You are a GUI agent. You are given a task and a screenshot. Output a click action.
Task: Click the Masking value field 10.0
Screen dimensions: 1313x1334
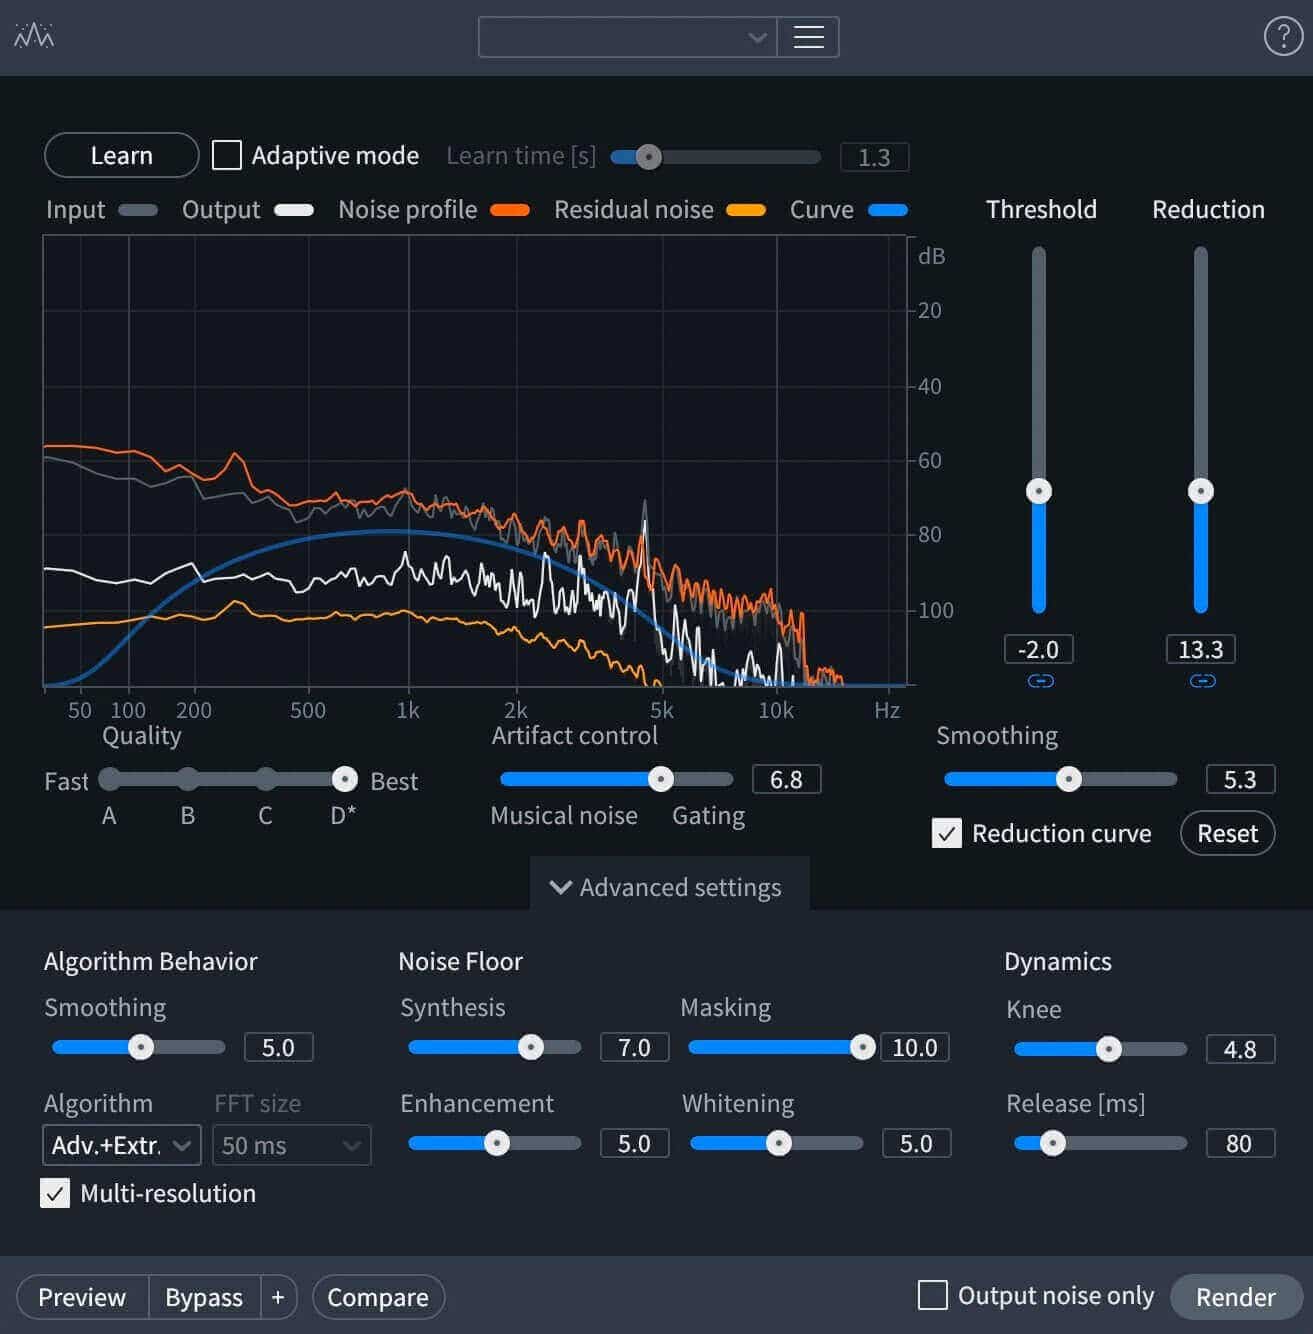coord(915,1047)
